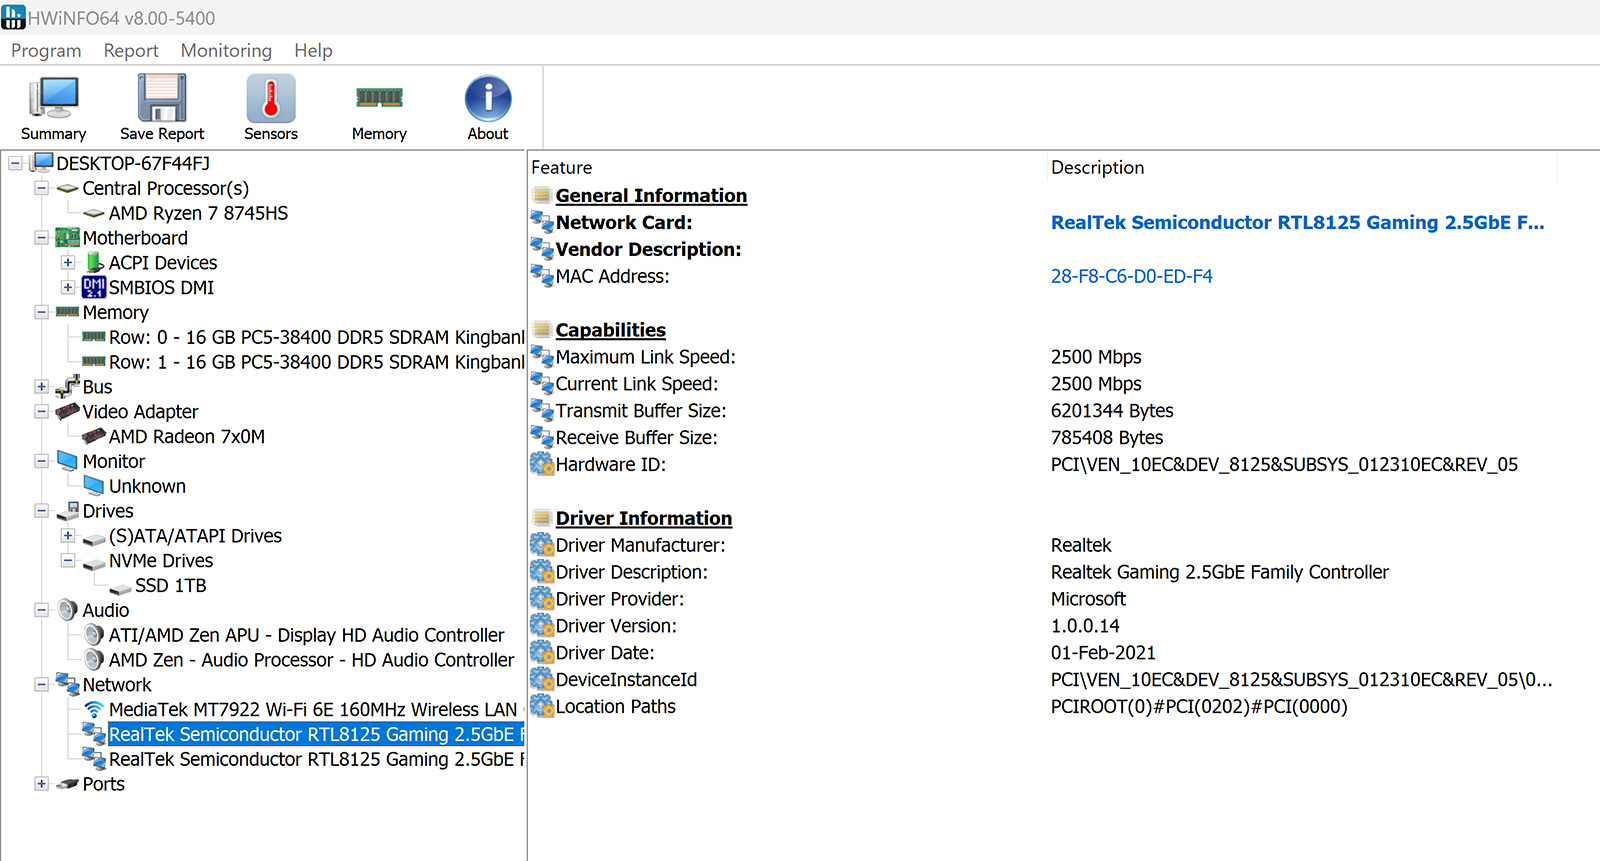Select memory Row: 0 entry

tap(316, 337)
